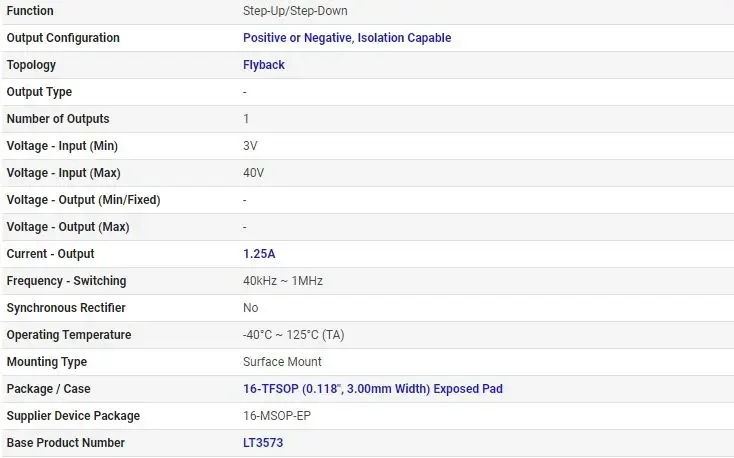Image resolution: width=734 pixels, height=458 pixels.
Task: Click the Package / Case label
Action: coord(49,389)
